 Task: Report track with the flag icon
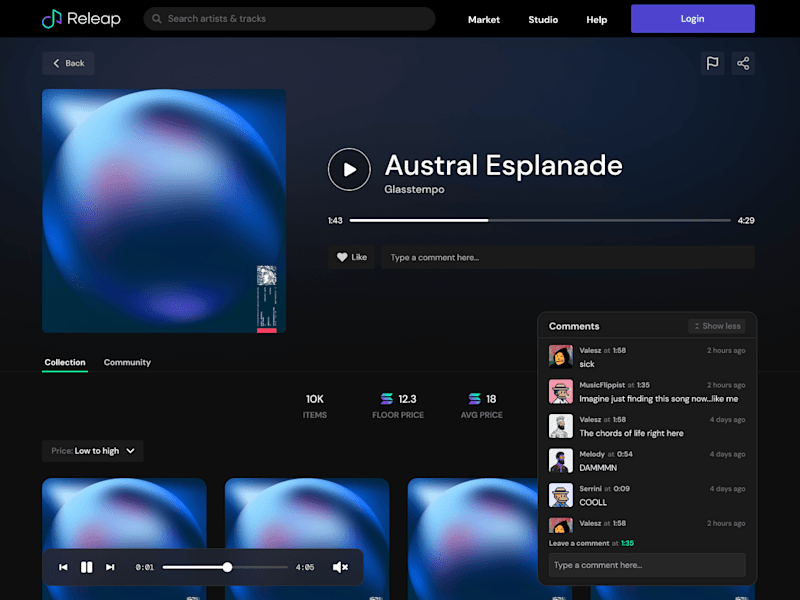click(x=712, y=63)
